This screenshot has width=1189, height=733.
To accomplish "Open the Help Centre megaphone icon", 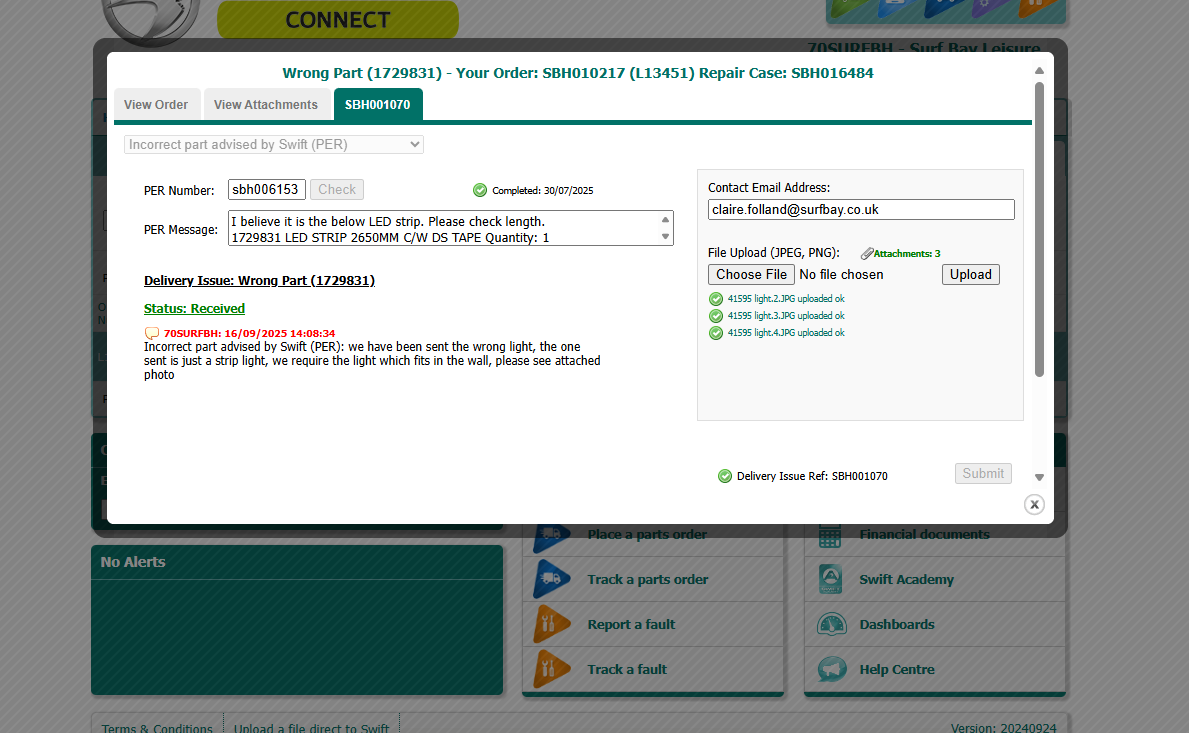I will (x=830, y=669).
